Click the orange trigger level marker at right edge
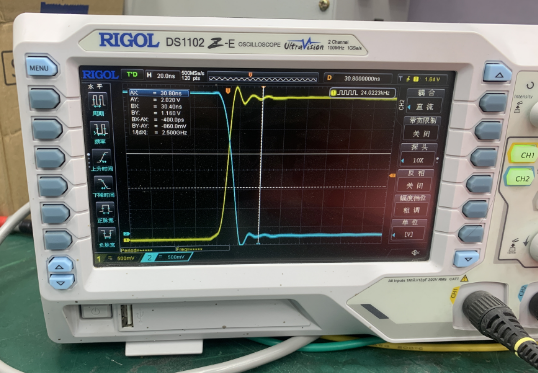This screenshot has width=538, height=373. (x=393, y=176)
